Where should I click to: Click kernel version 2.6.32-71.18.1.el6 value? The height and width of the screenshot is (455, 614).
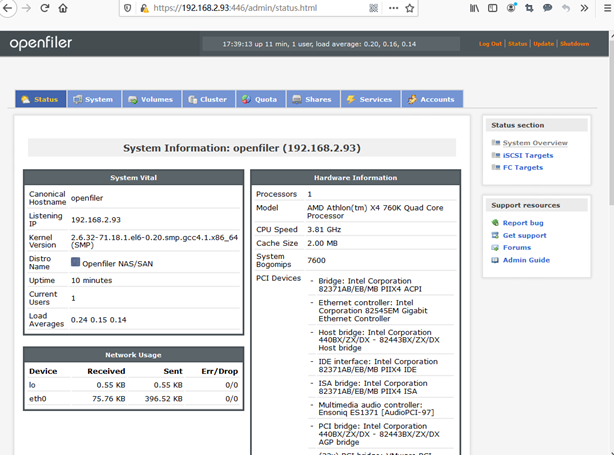(x=154, y=241)
